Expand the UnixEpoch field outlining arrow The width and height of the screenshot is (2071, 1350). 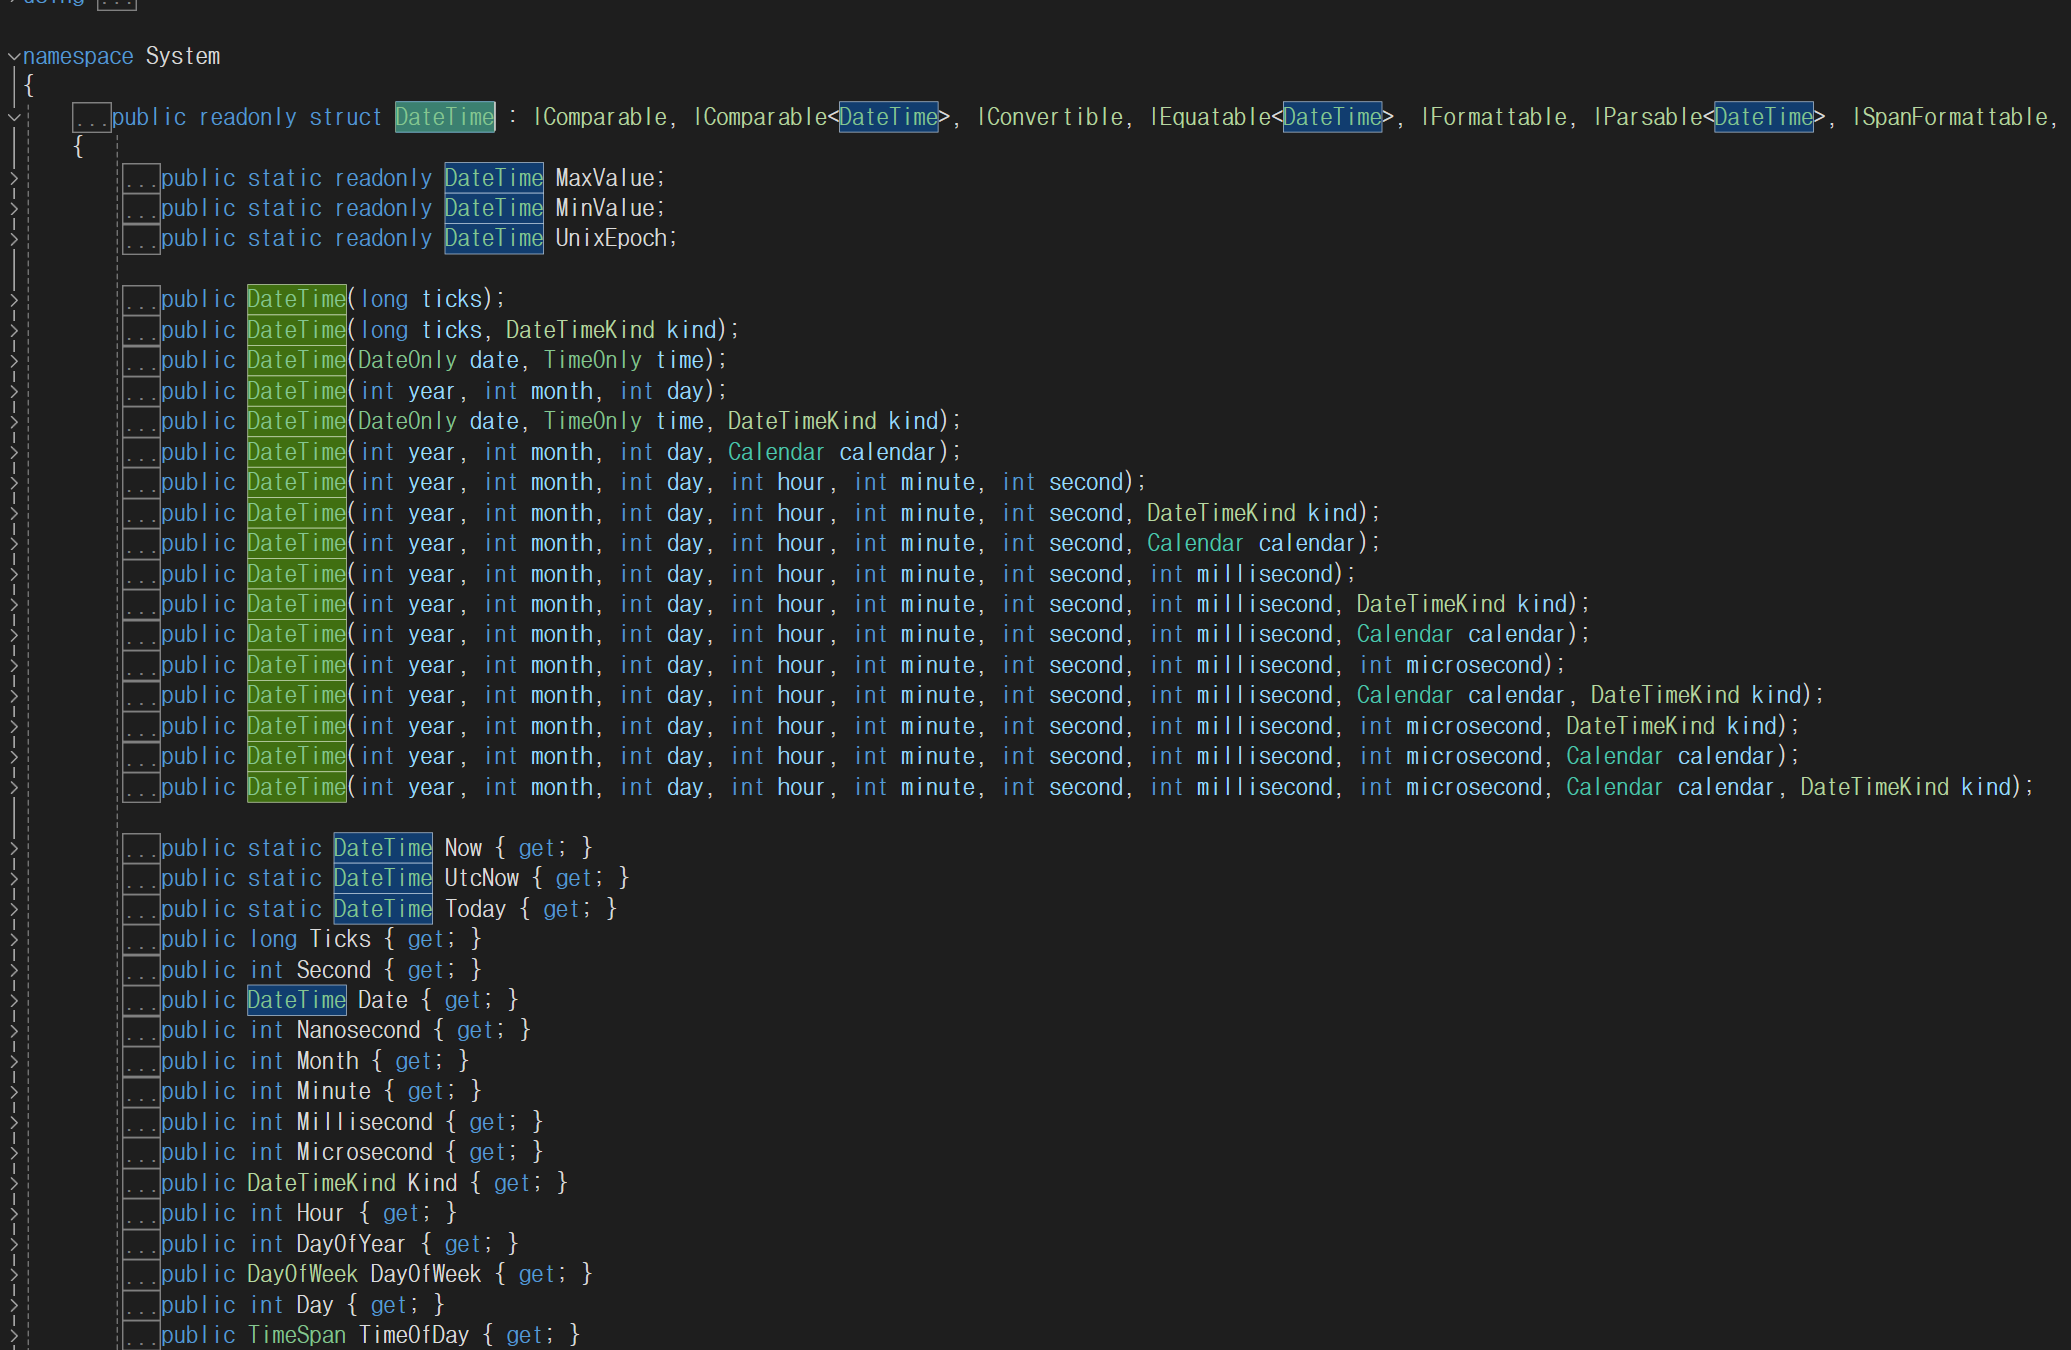pos(13,240)
